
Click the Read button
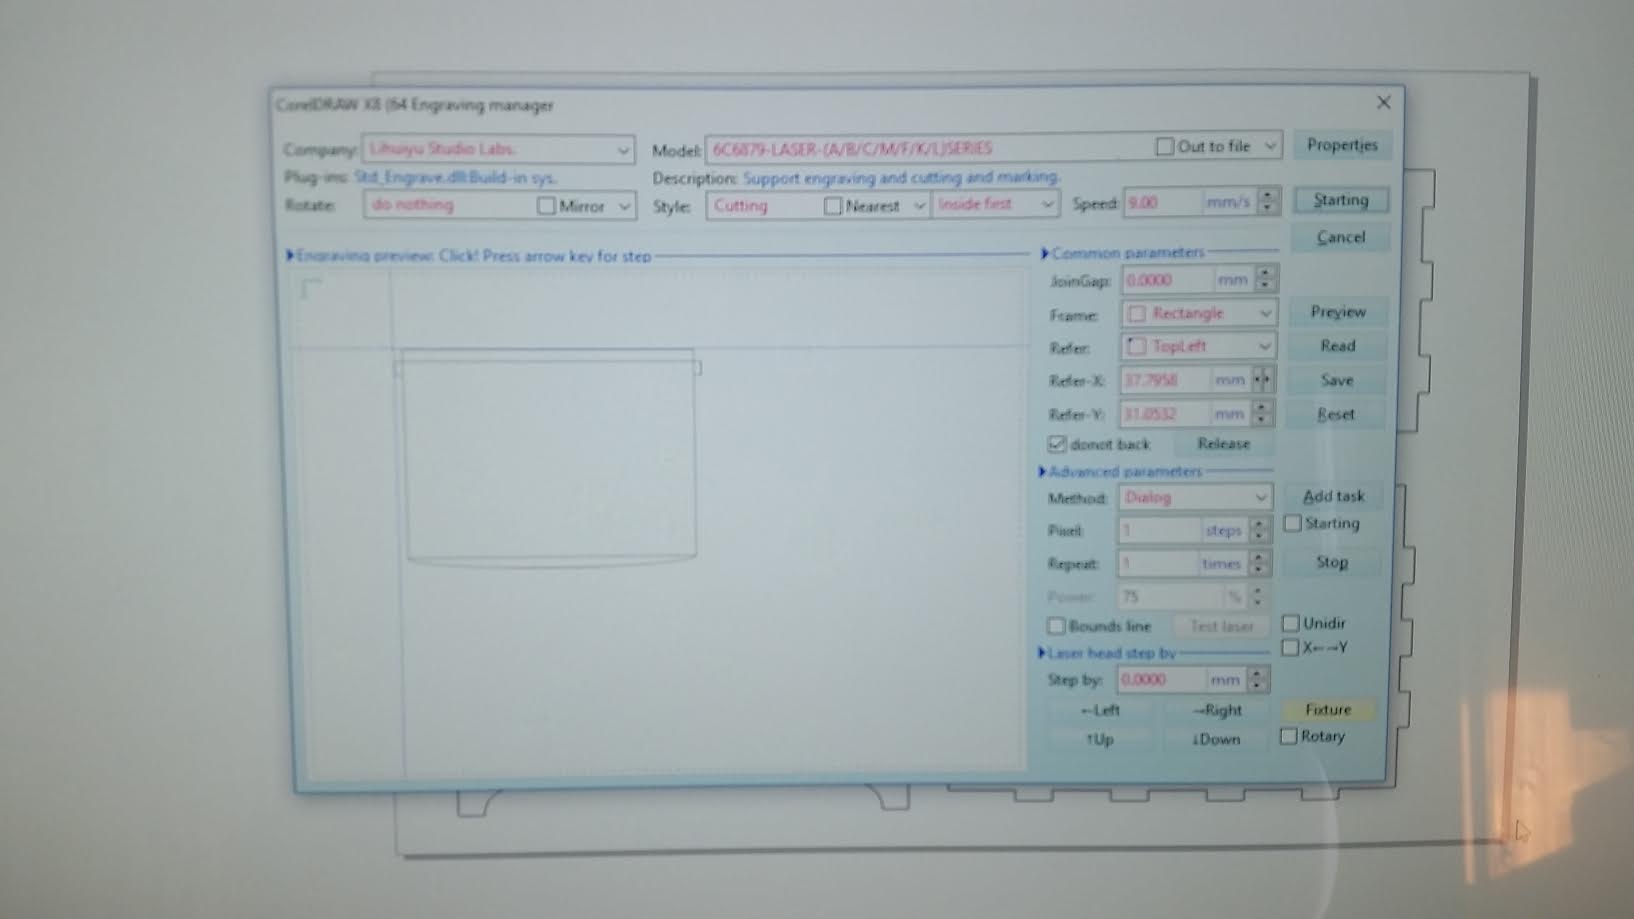1338,346
